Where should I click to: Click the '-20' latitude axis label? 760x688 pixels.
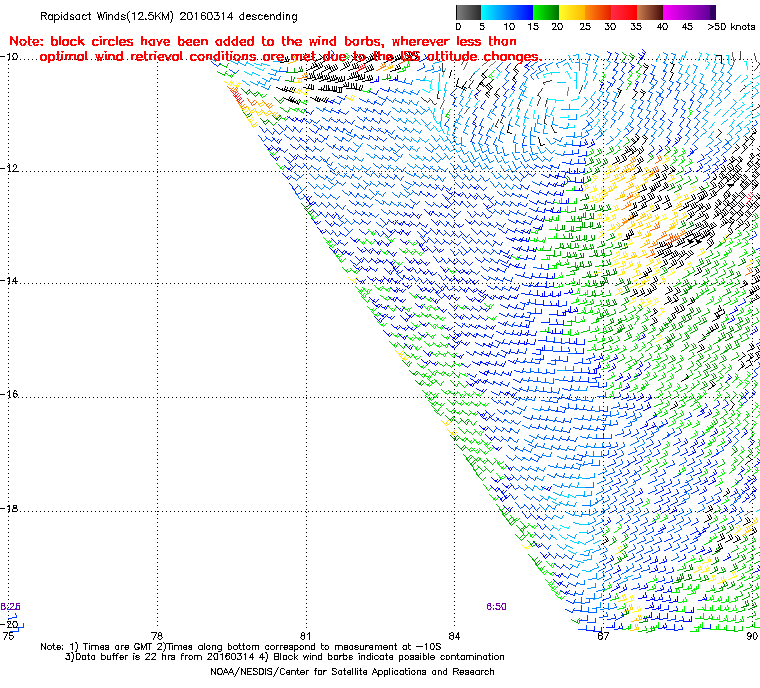coord(9,624)
